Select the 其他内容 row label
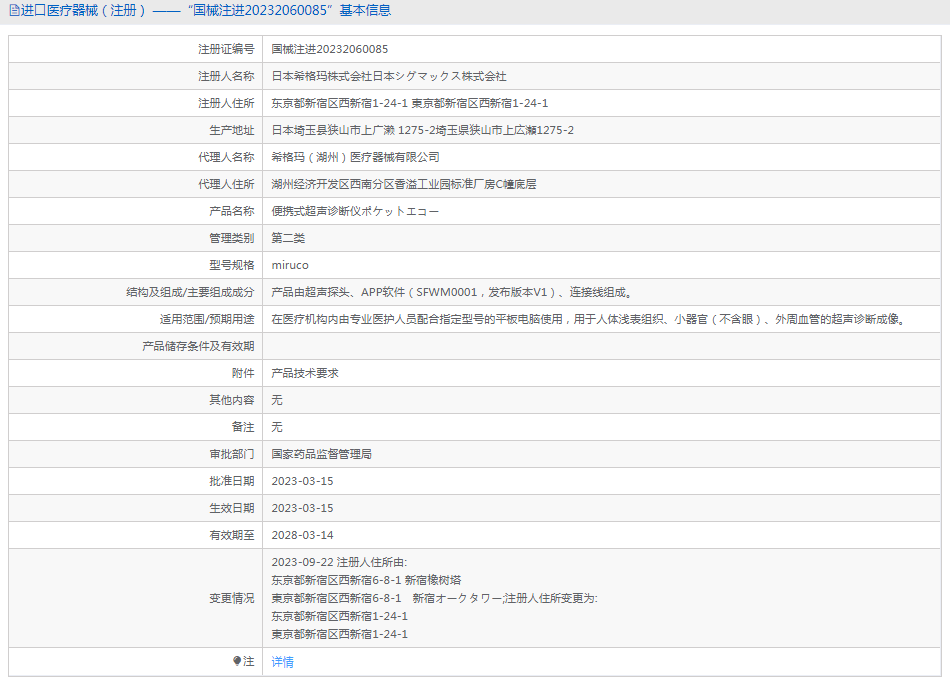Viewport: 950px width, 685px height. click(231, 400)
